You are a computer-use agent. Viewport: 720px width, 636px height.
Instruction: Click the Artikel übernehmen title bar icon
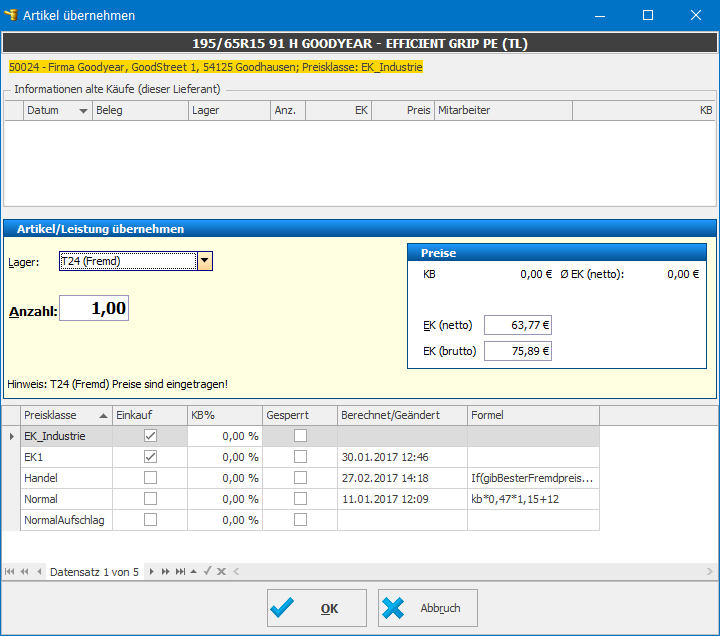pyautogui.click(x=11, y=15)
